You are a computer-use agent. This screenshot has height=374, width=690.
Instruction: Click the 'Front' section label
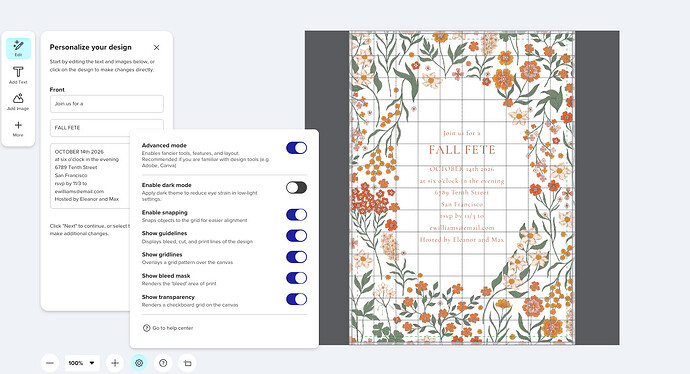click(57, 90)
